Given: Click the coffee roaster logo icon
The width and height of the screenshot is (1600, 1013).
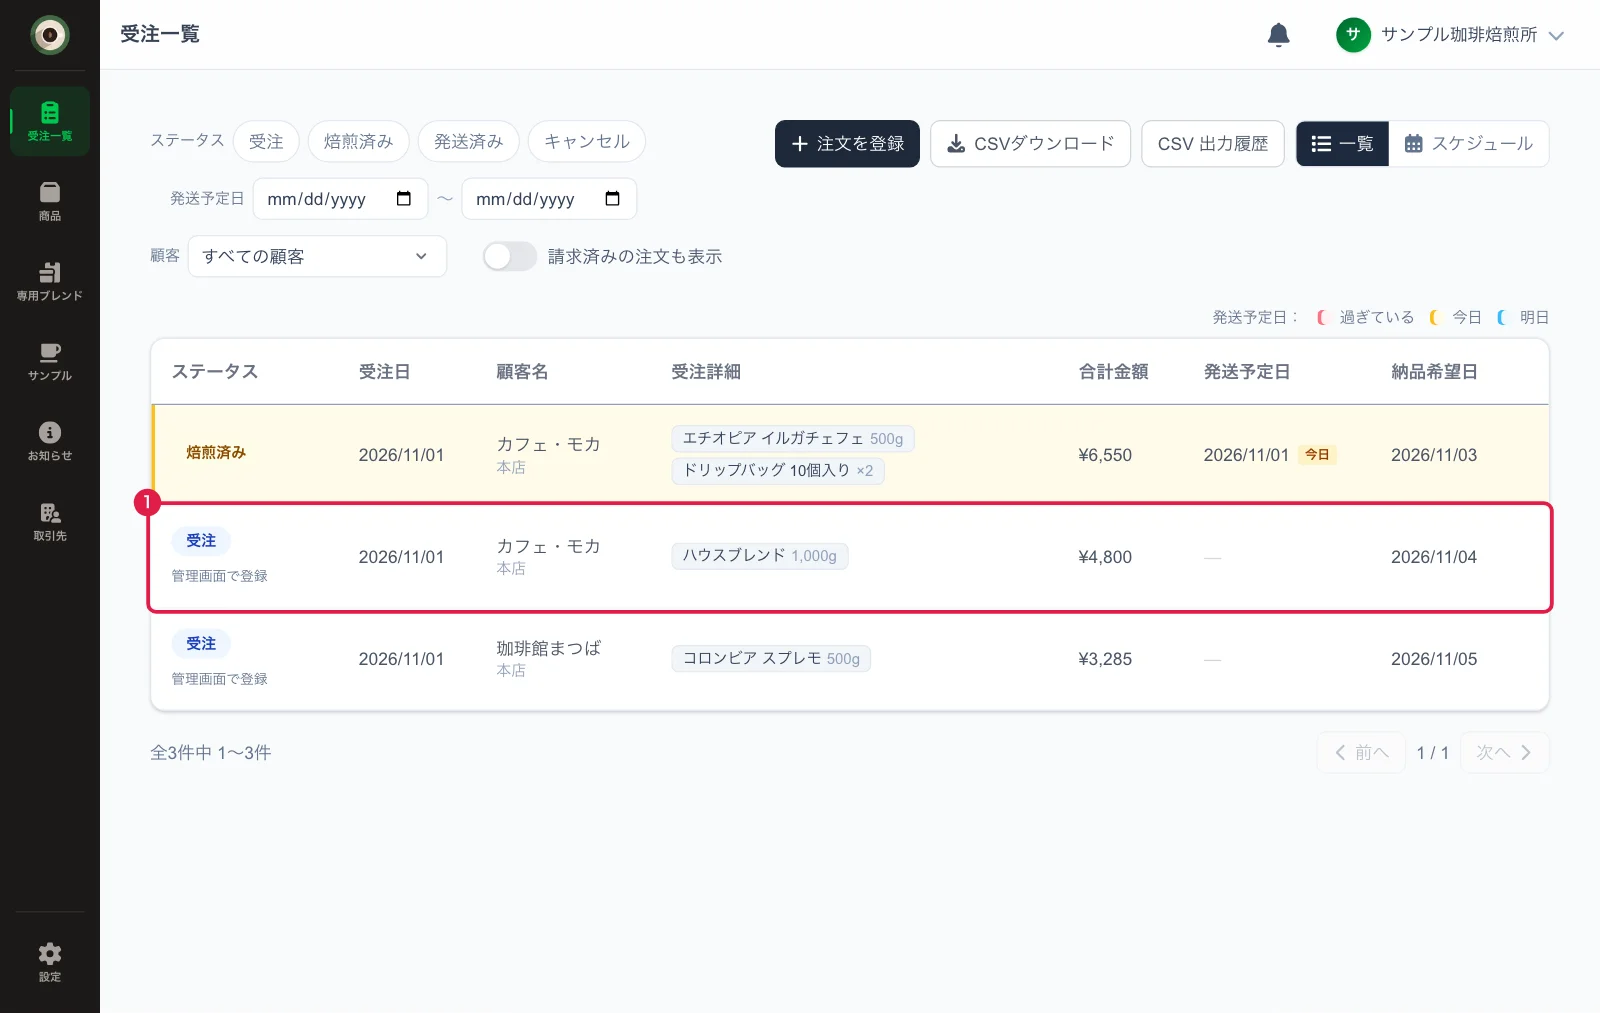Looking at the screenshot, I should point(49,35).
